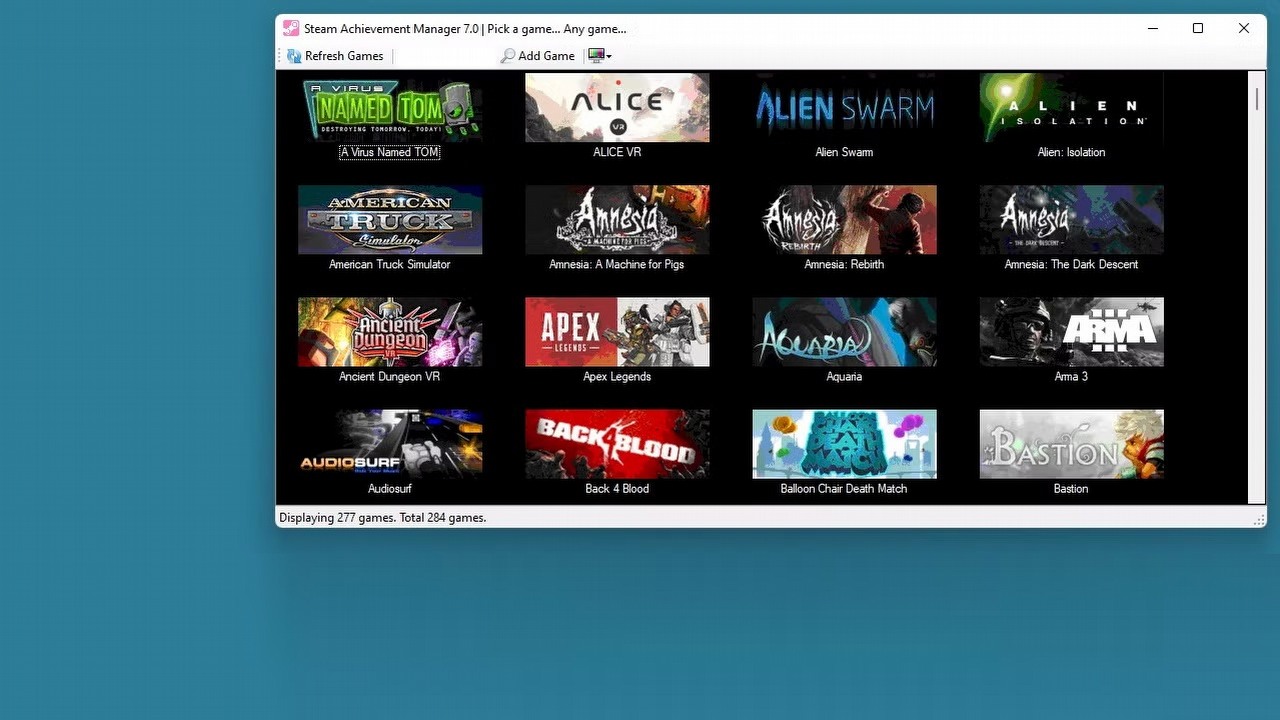Choose the Amnesia: Rebirth game icon
Screen dimensions: 1280x720
pyautogui.click(x=844, y=220)
